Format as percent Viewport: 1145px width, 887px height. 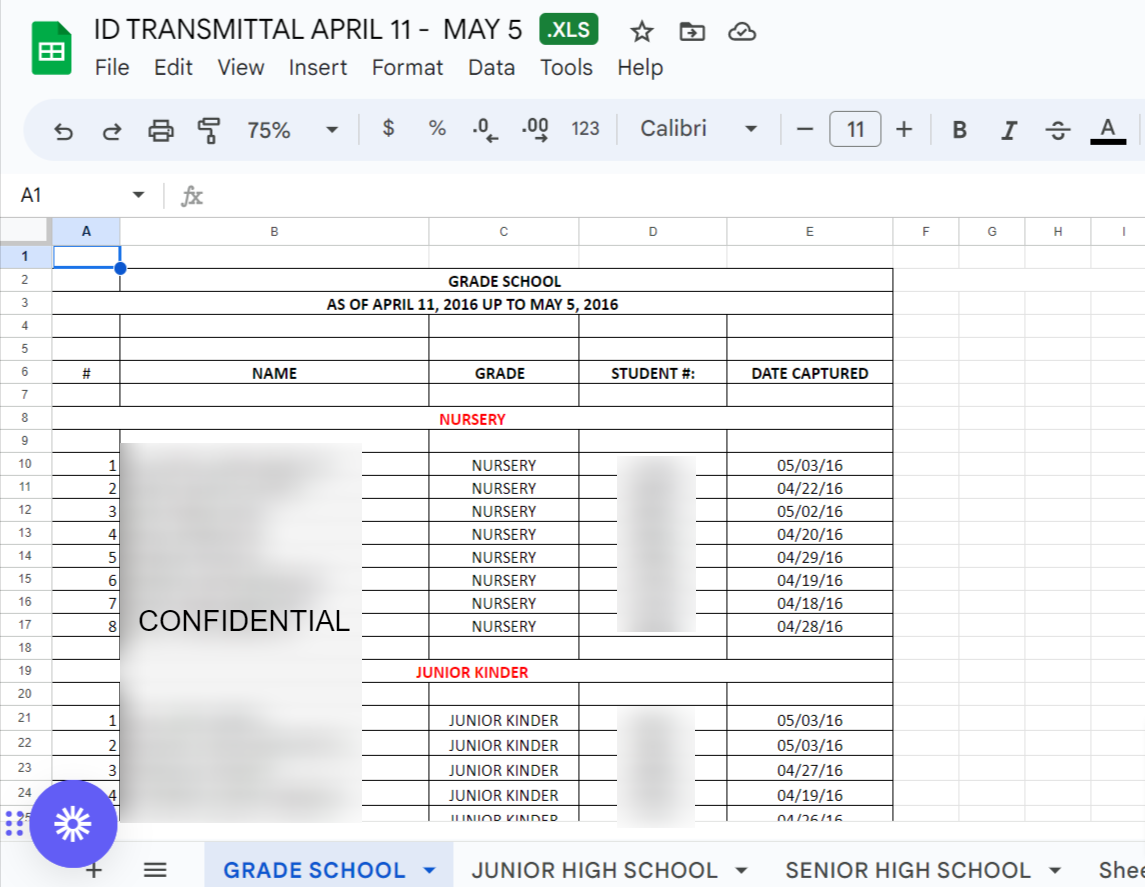point(437,128)
